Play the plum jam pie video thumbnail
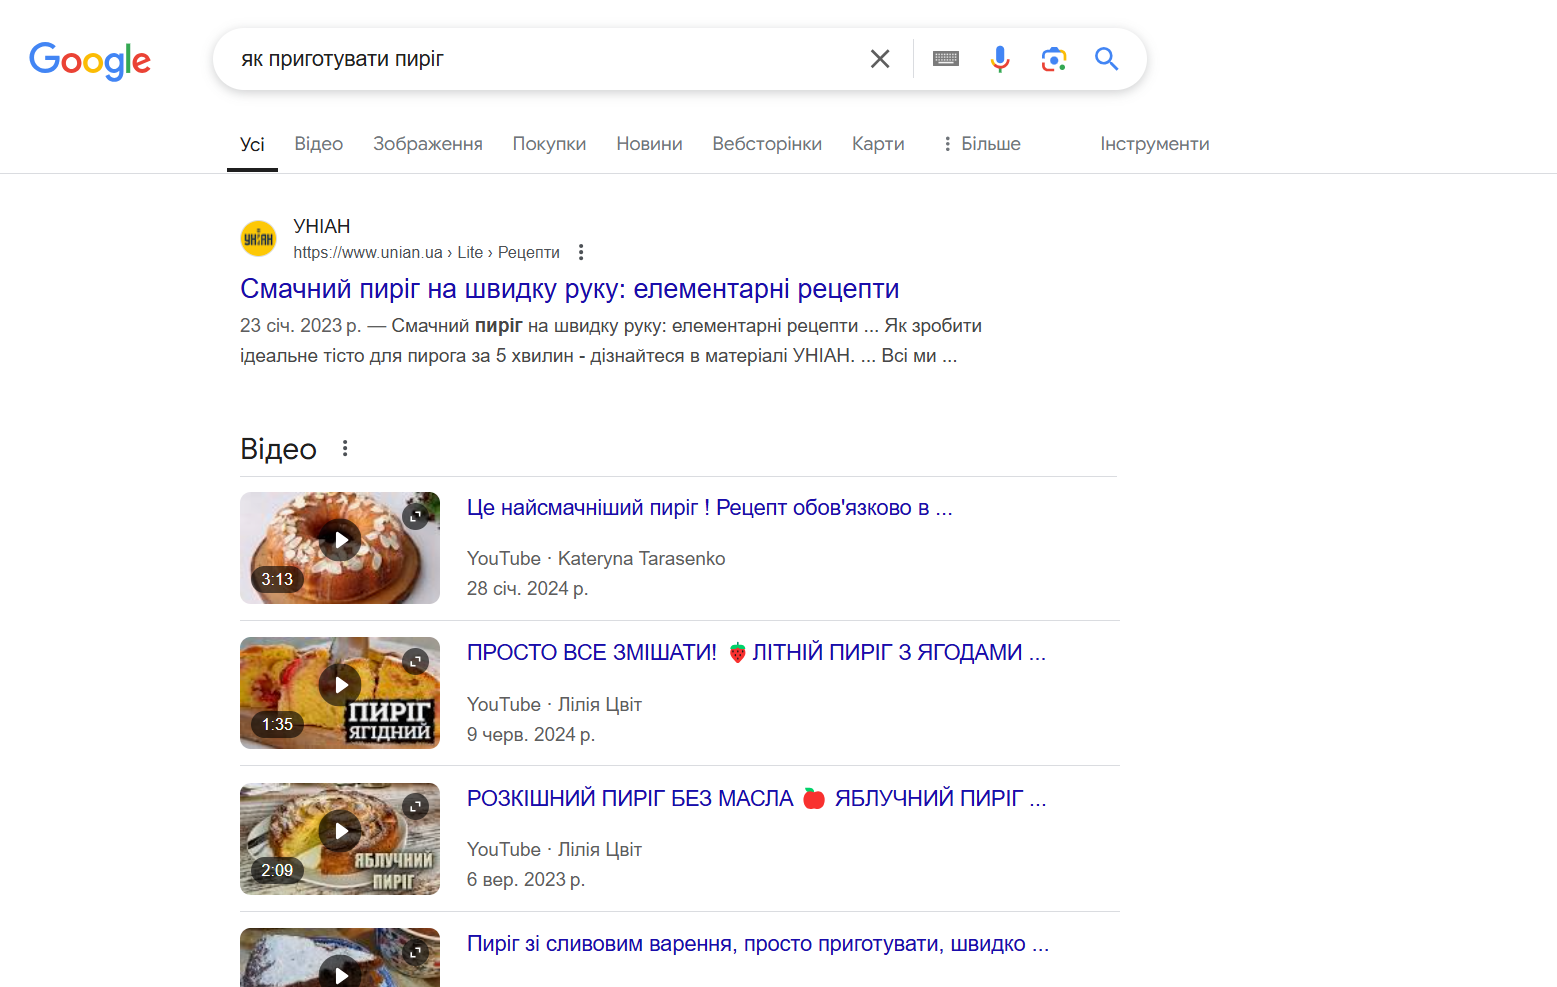The width and height of the screenshot is (1557, 987). click(340, 958)
